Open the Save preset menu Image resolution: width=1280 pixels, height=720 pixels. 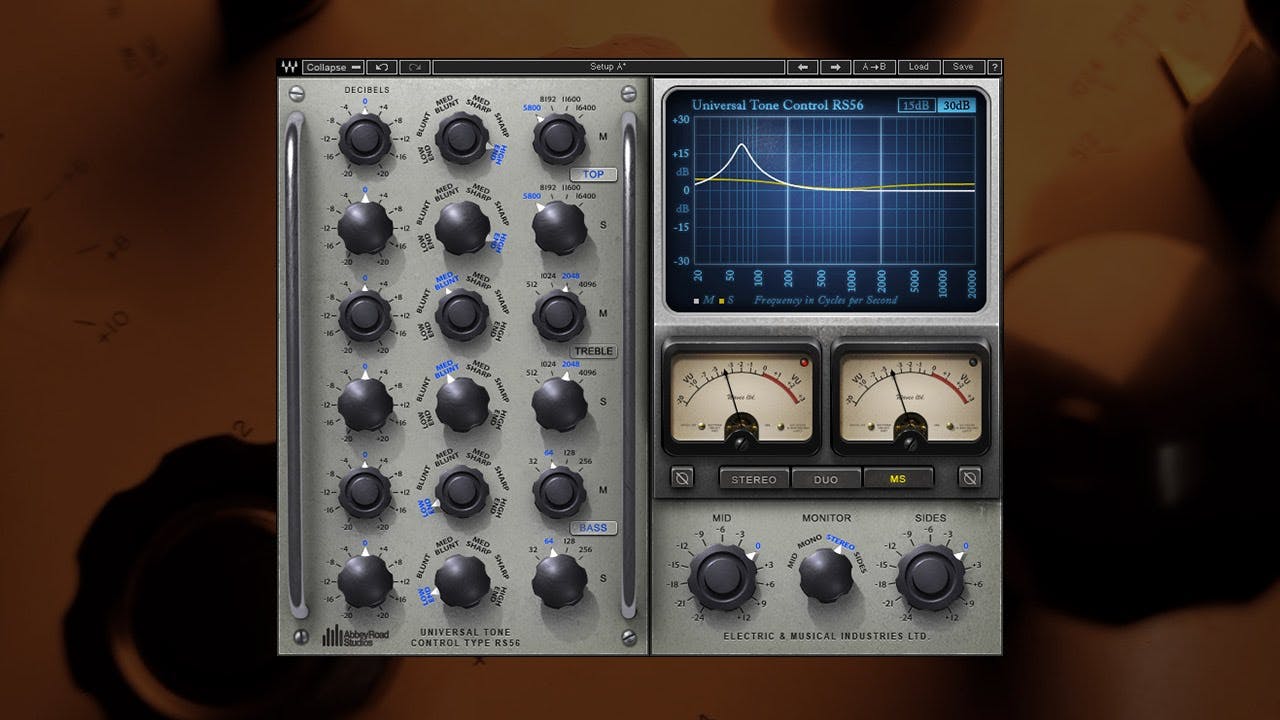962,66
